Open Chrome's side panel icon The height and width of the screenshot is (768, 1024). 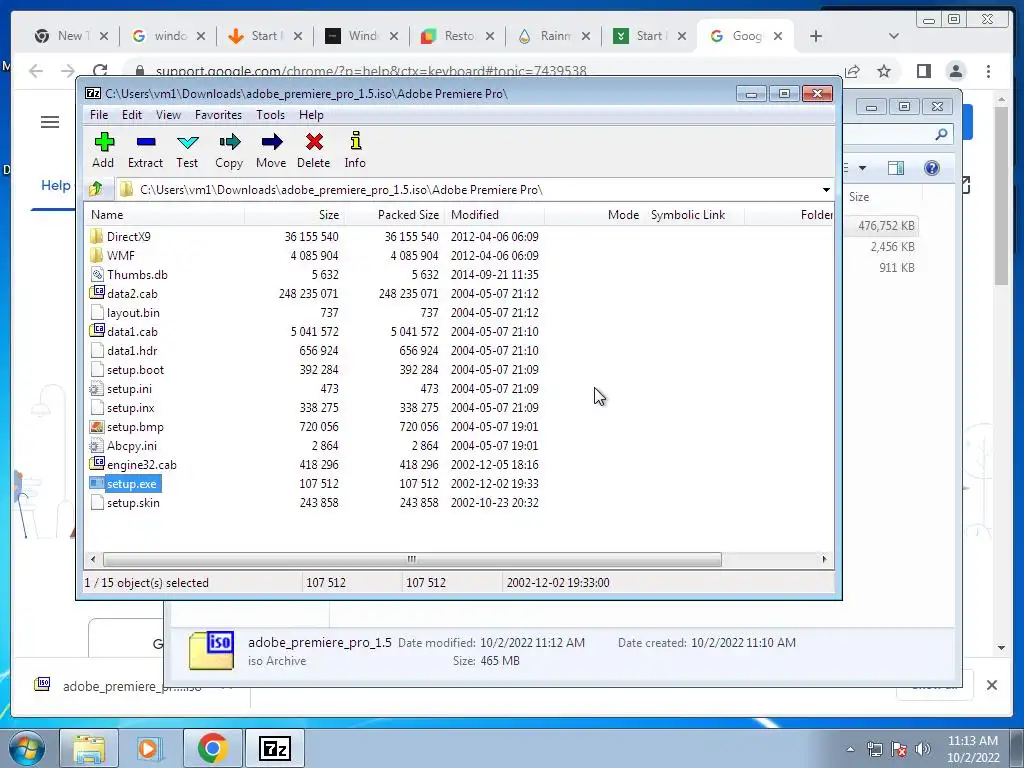[x=923, y=71]
